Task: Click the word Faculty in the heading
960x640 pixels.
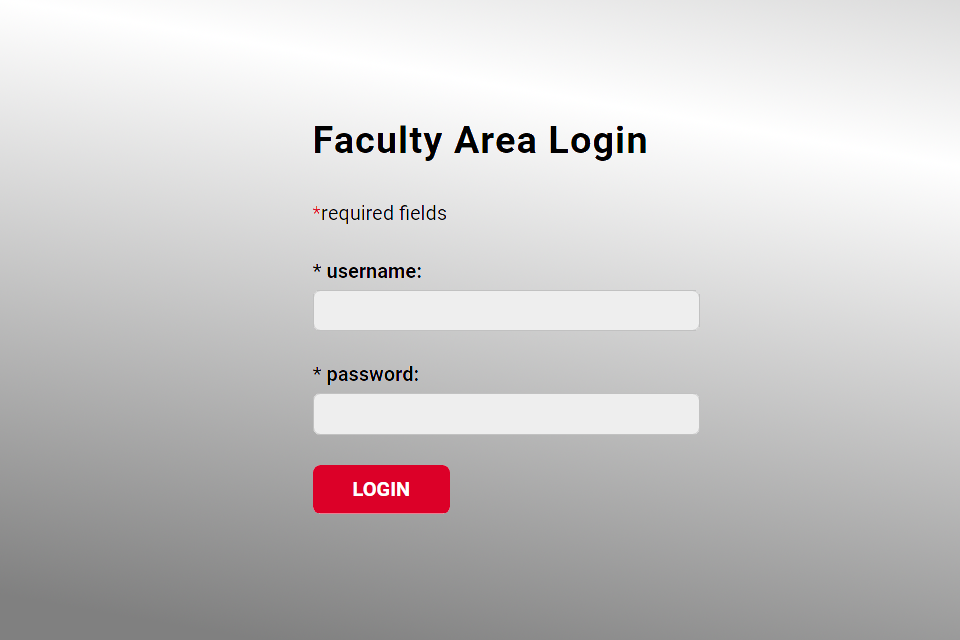Action: [x=377, y=141]
